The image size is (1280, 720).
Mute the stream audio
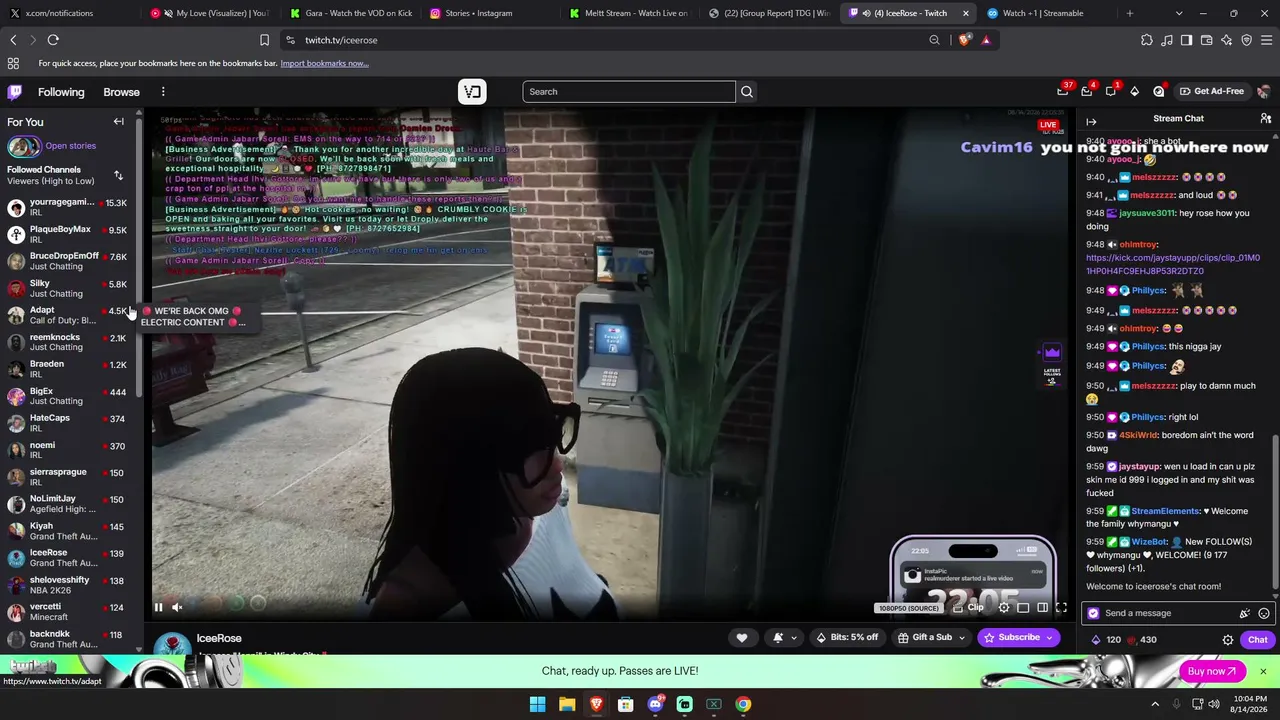point(177,607)
